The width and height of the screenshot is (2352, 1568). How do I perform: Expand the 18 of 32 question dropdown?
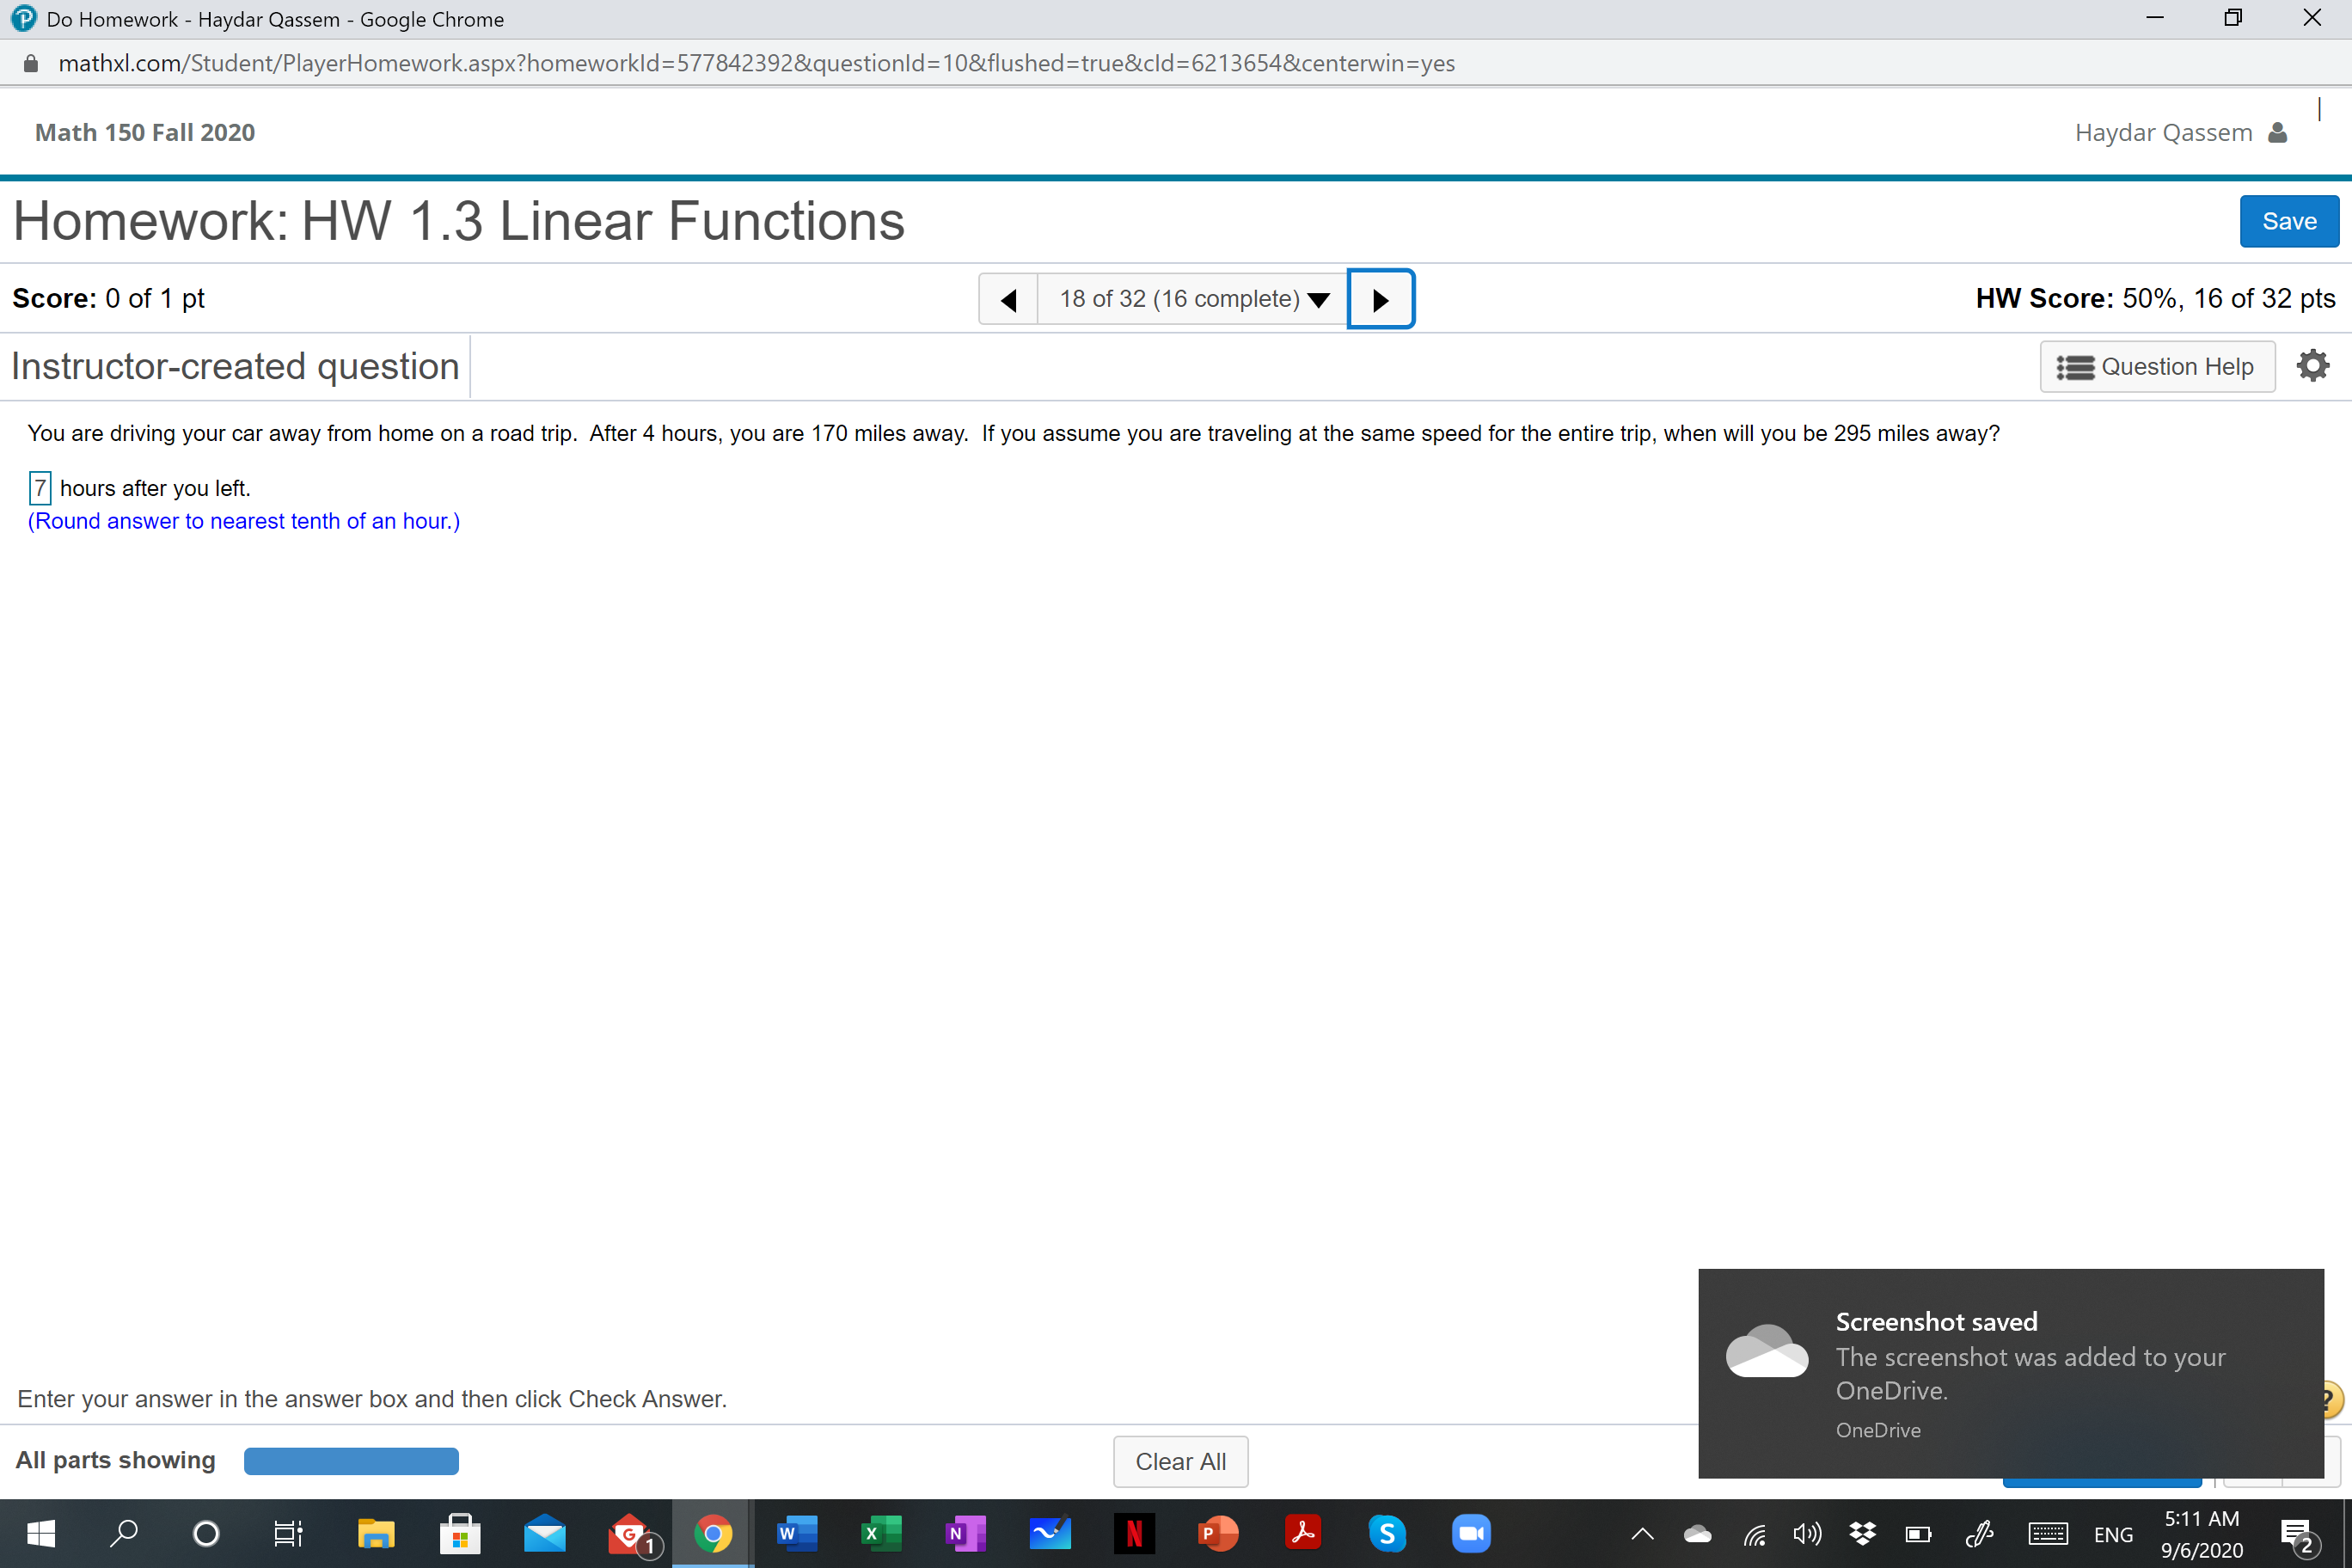point(1192,299)
